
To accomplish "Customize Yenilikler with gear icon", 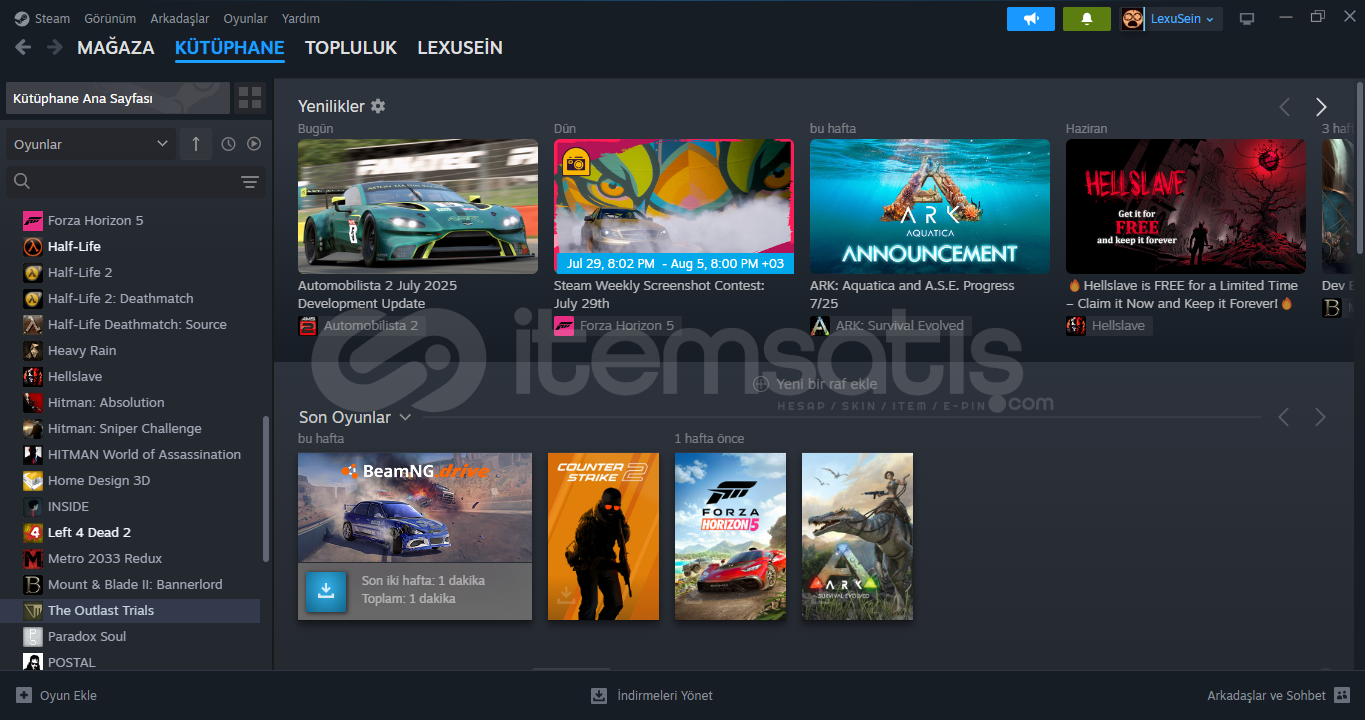I will (x=378, y=106).
